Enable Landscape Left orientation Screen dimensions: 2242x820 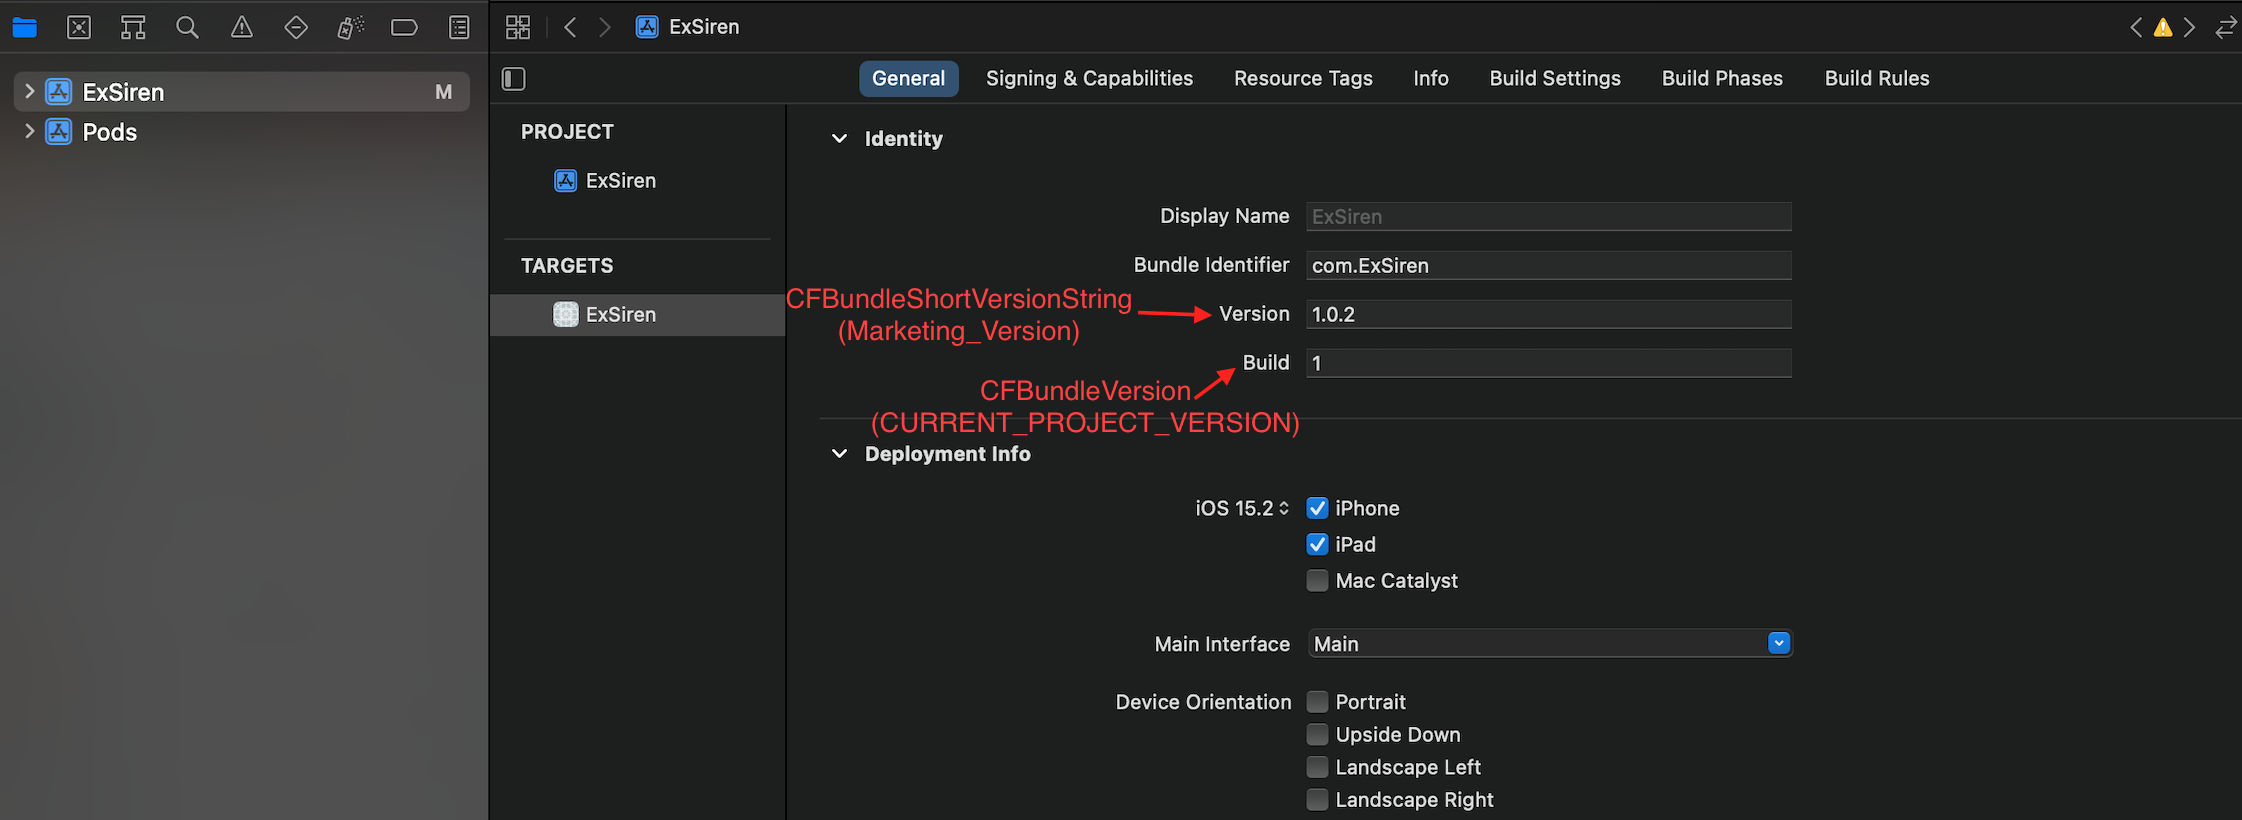1318,767
